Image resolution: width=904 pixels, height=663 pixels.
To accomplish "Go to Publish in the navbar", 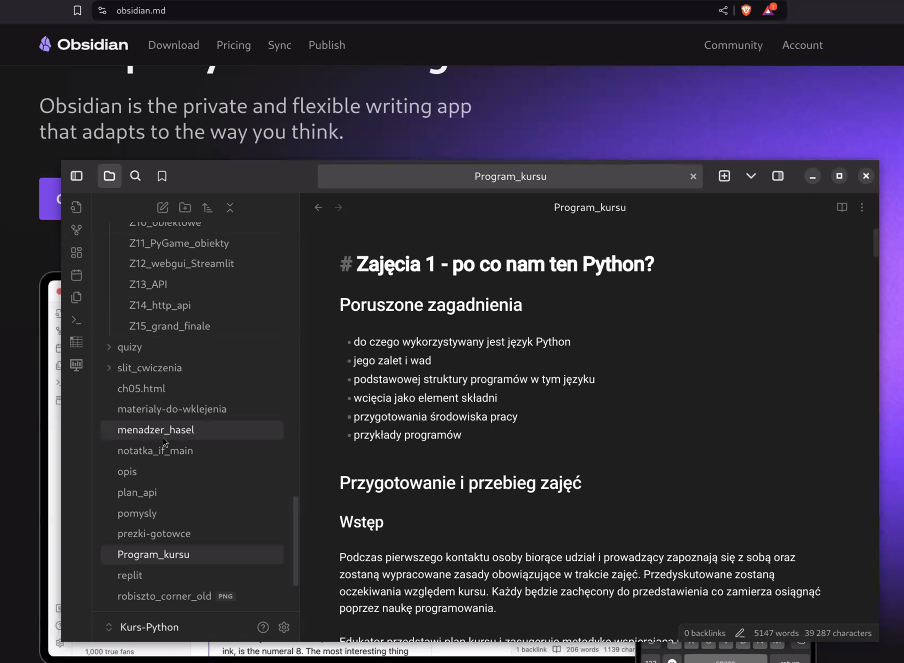I will click(327, 45).
